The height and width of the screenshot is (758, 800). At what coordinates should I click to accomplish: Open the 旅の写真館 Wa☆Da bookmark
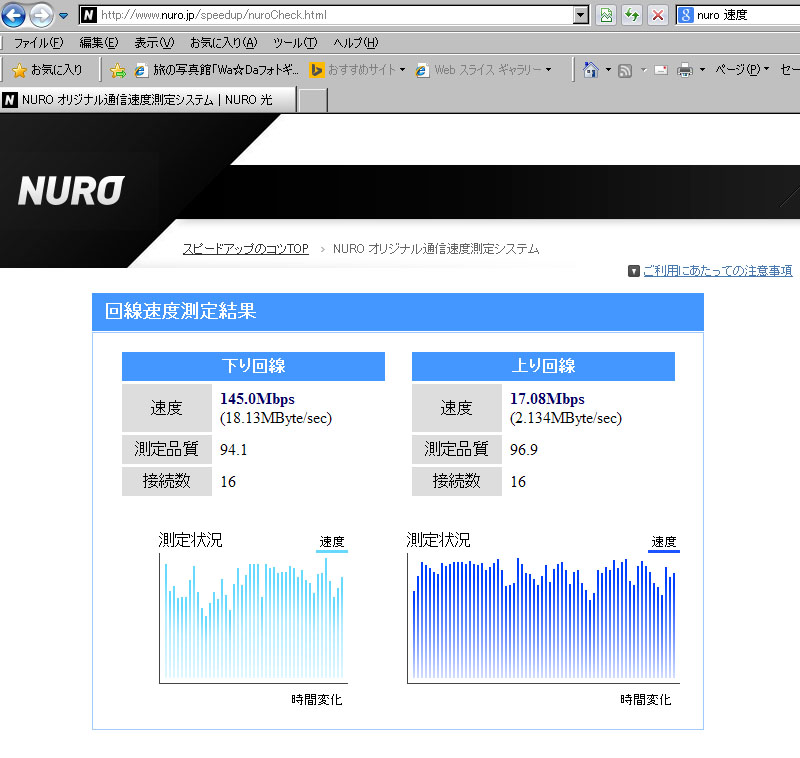click(x=217, y=70)
